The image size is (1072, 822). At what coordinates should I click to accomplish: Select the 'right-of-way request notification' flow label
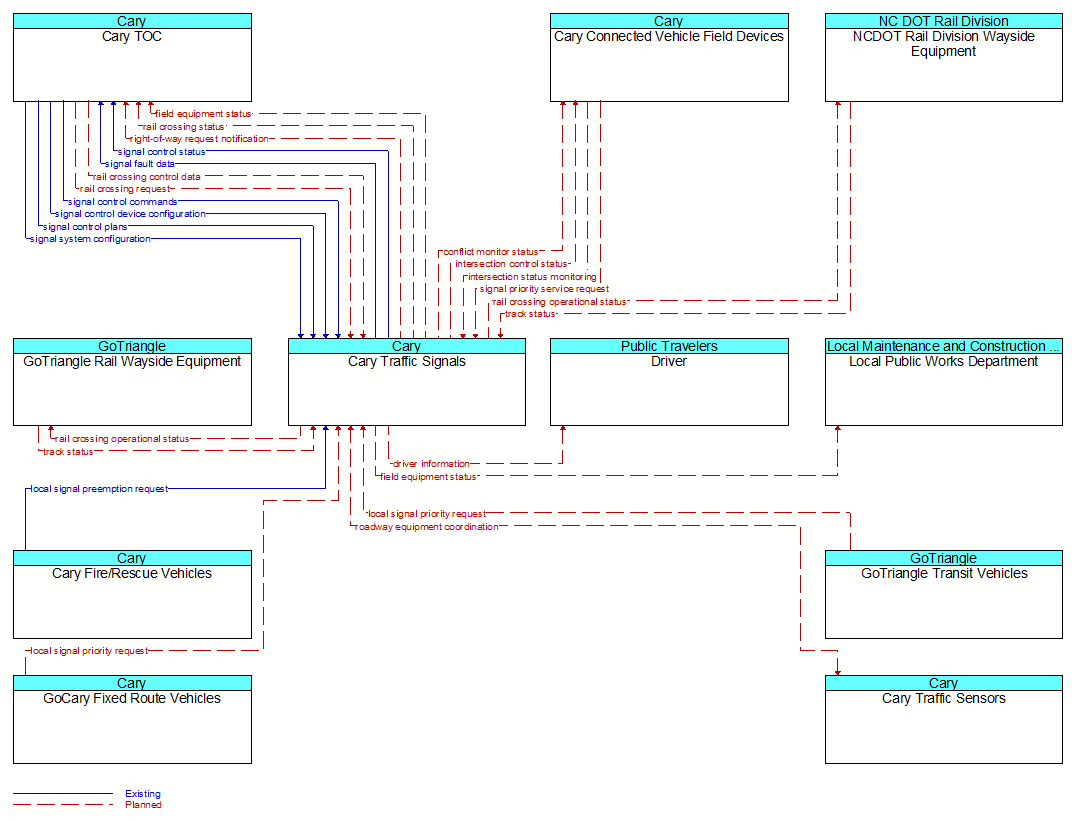(x=200, y=139)
